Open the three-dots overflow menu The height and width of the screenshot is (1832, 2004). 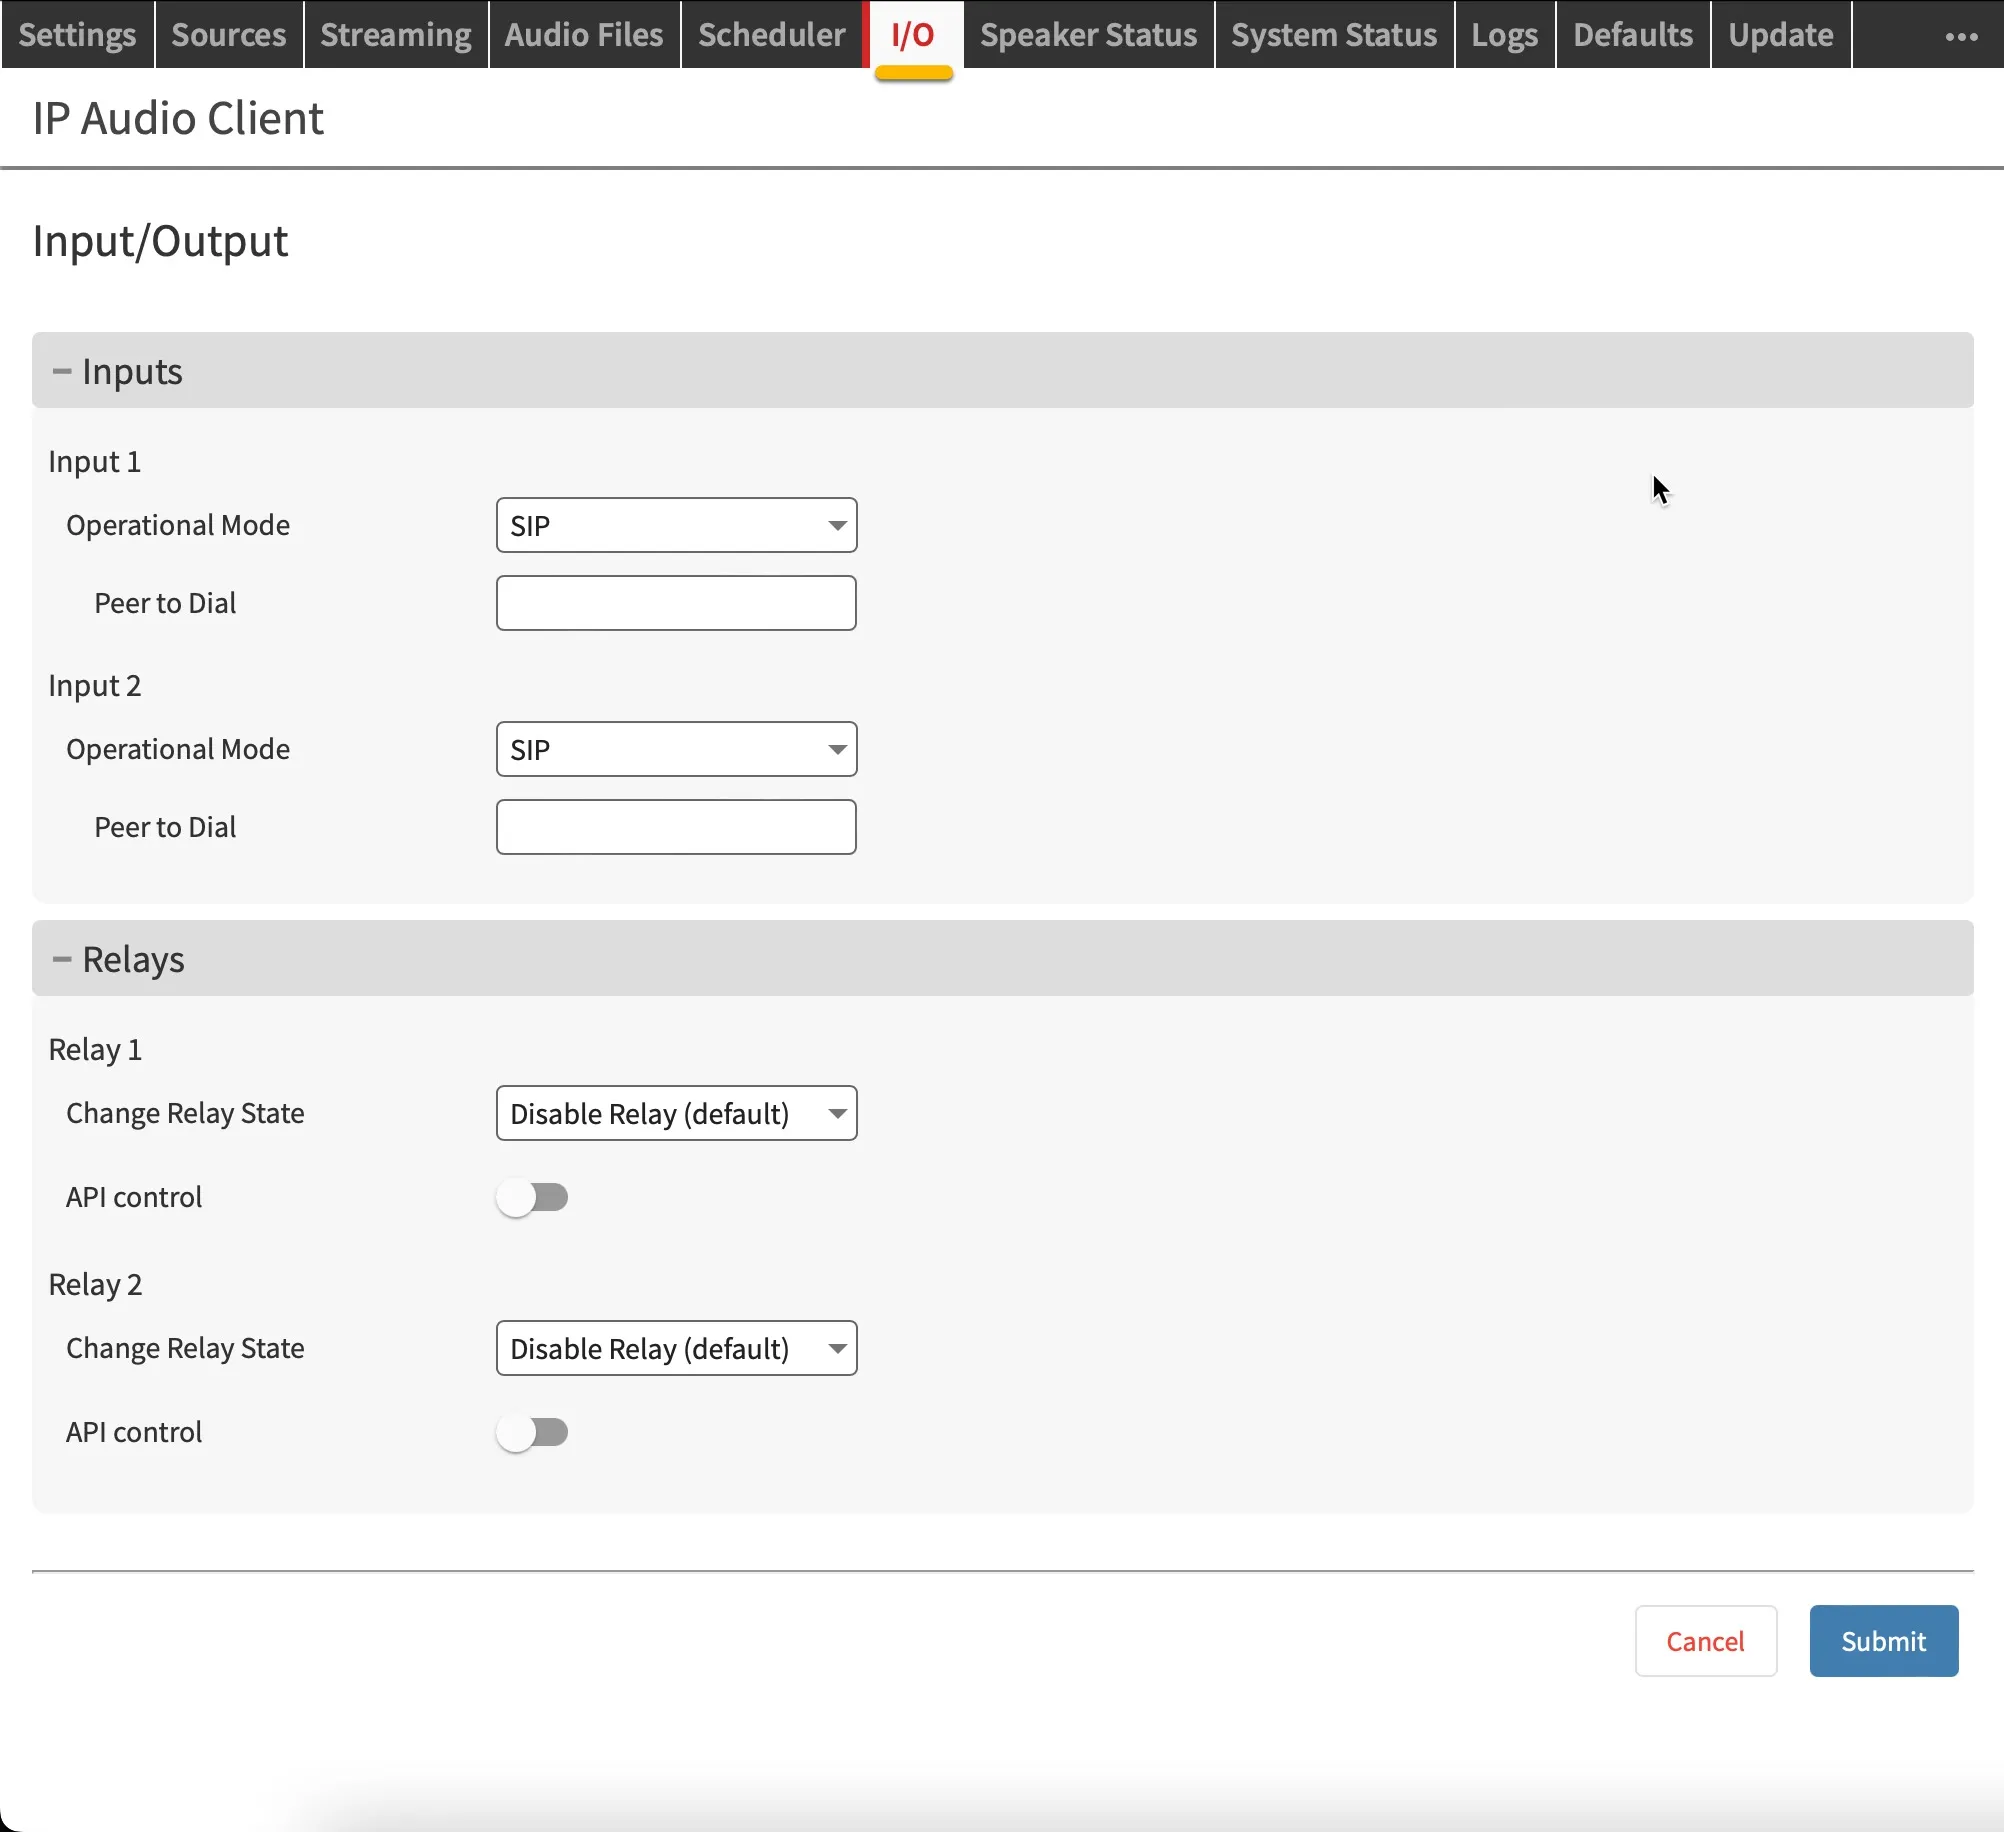(x=1961, y=36)
